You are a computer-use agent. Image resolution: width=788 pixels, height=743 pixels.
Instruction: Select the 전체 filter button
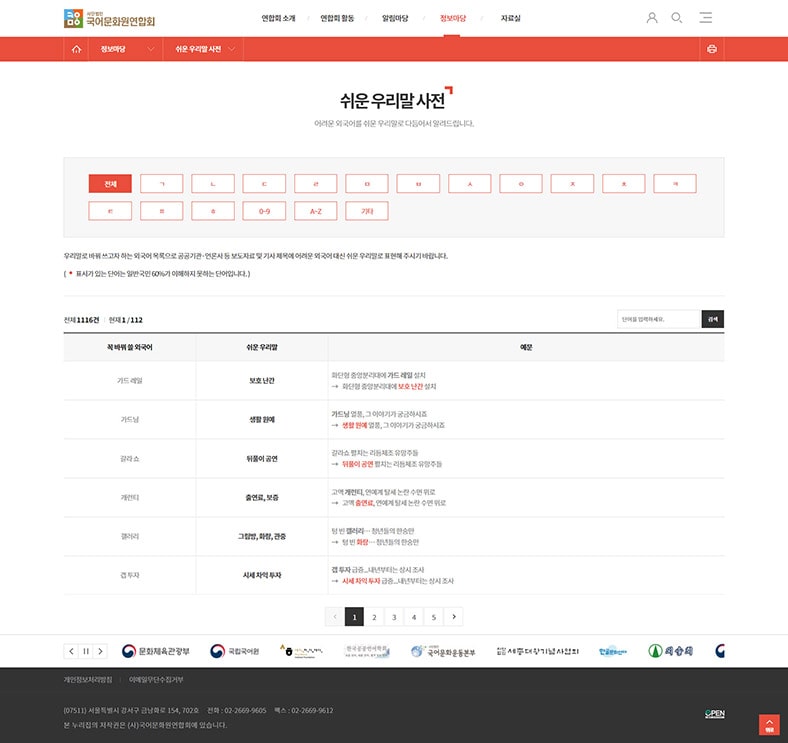click(110, 184)
